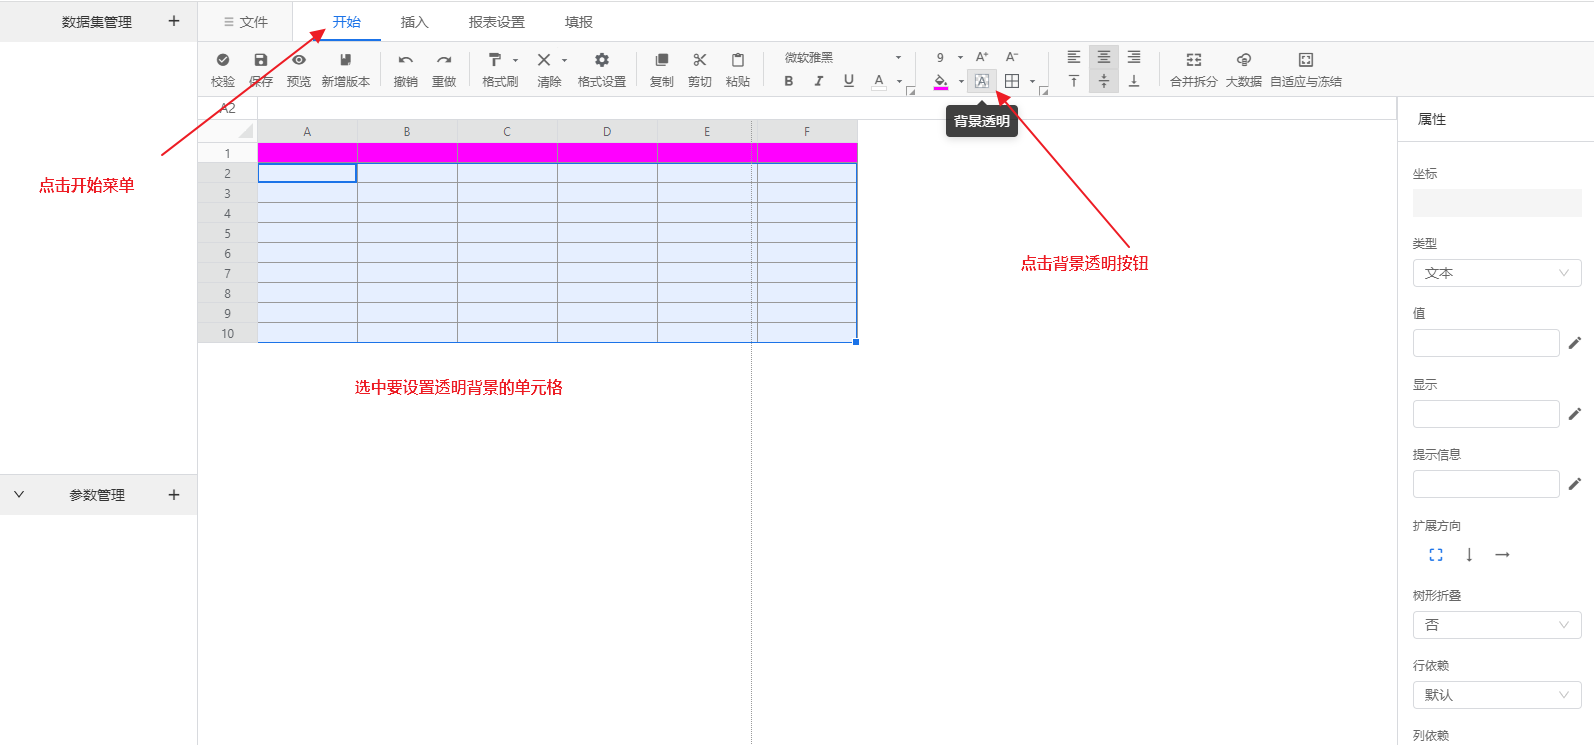Click the 显示 input field
Viewport: 1594px width, 745px height.
pyautogui.click(x=1486, y=414)
